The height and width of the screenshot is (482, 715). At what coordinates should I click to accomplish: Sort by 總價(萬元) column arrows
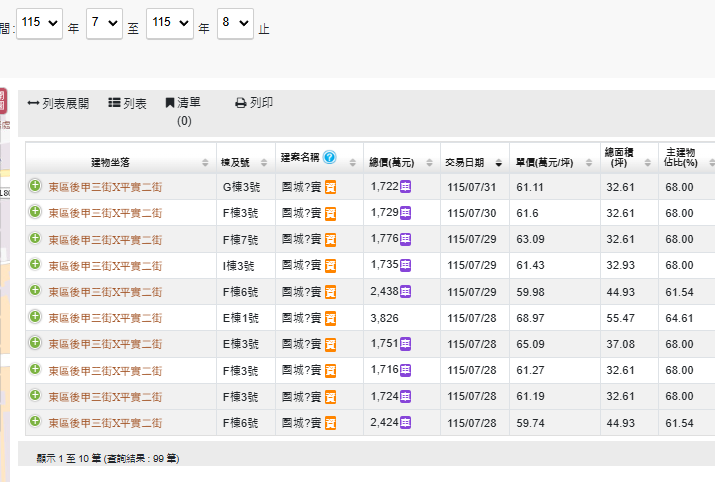tap(429, 163)
